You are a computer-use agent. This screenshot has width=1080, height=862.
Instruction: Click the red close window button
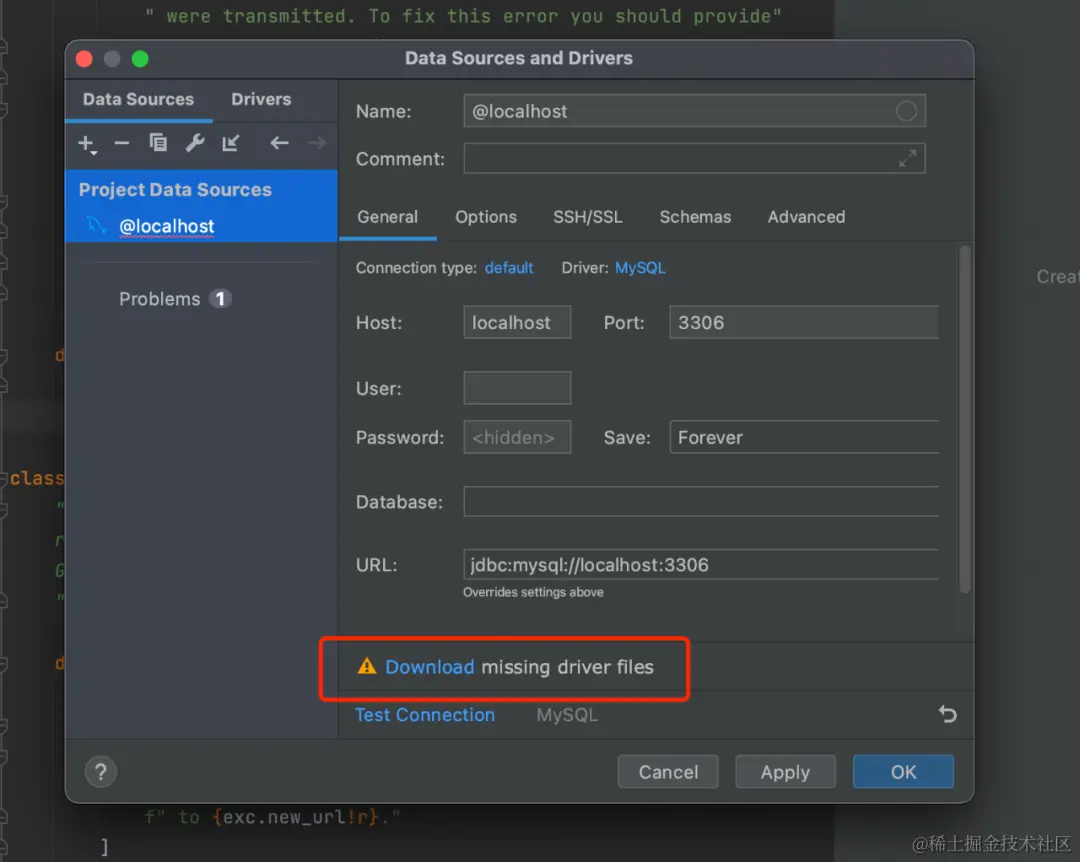(x=84, y=59)
